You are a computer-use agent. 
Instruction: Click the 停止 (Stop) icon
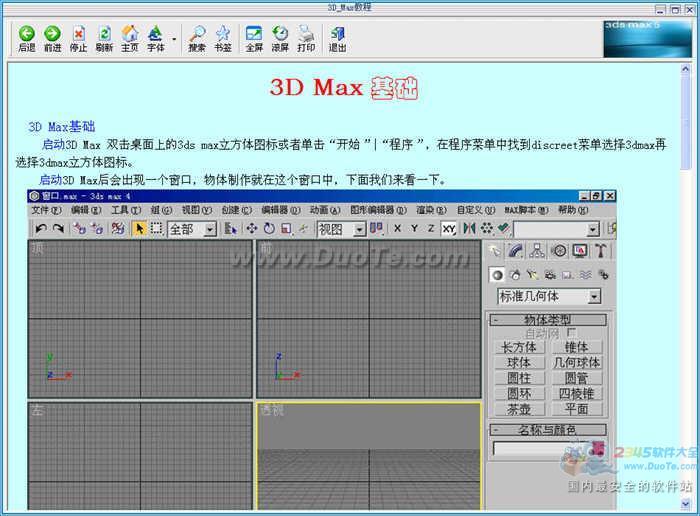pyautogui.click(x=78, y=38)
